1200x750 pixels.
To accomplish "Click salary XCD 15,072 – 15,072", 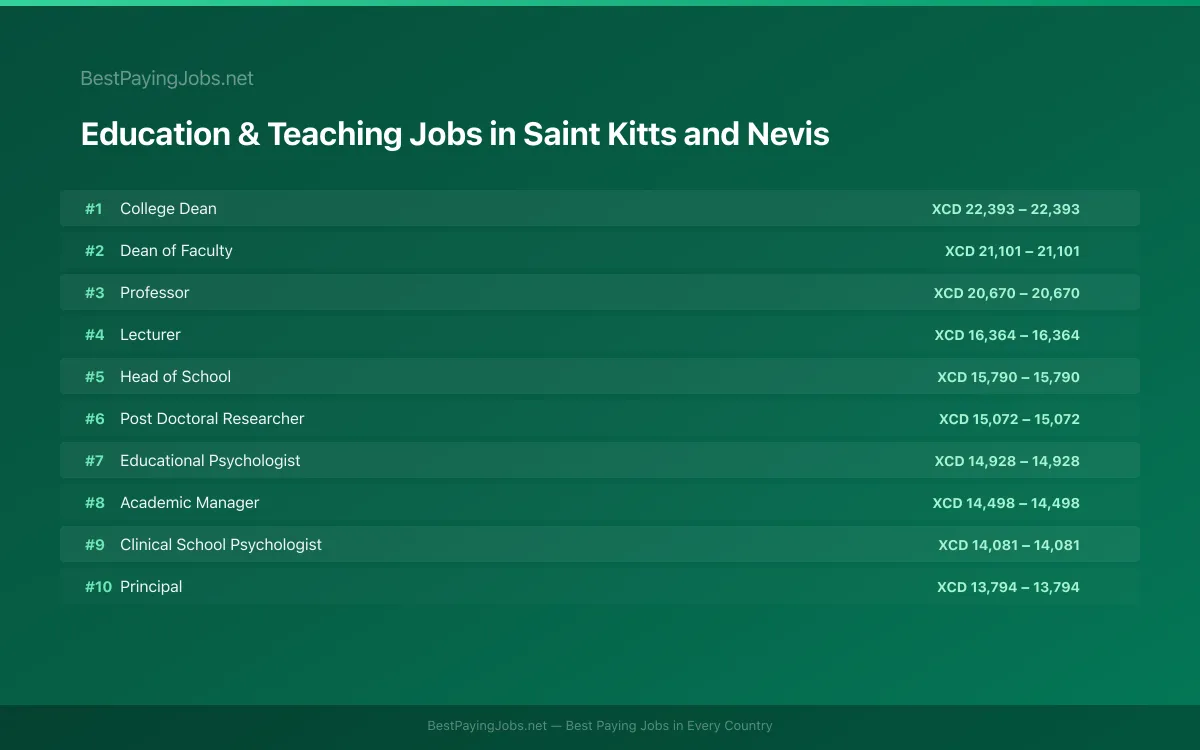I will click(x=1009, y=419).
